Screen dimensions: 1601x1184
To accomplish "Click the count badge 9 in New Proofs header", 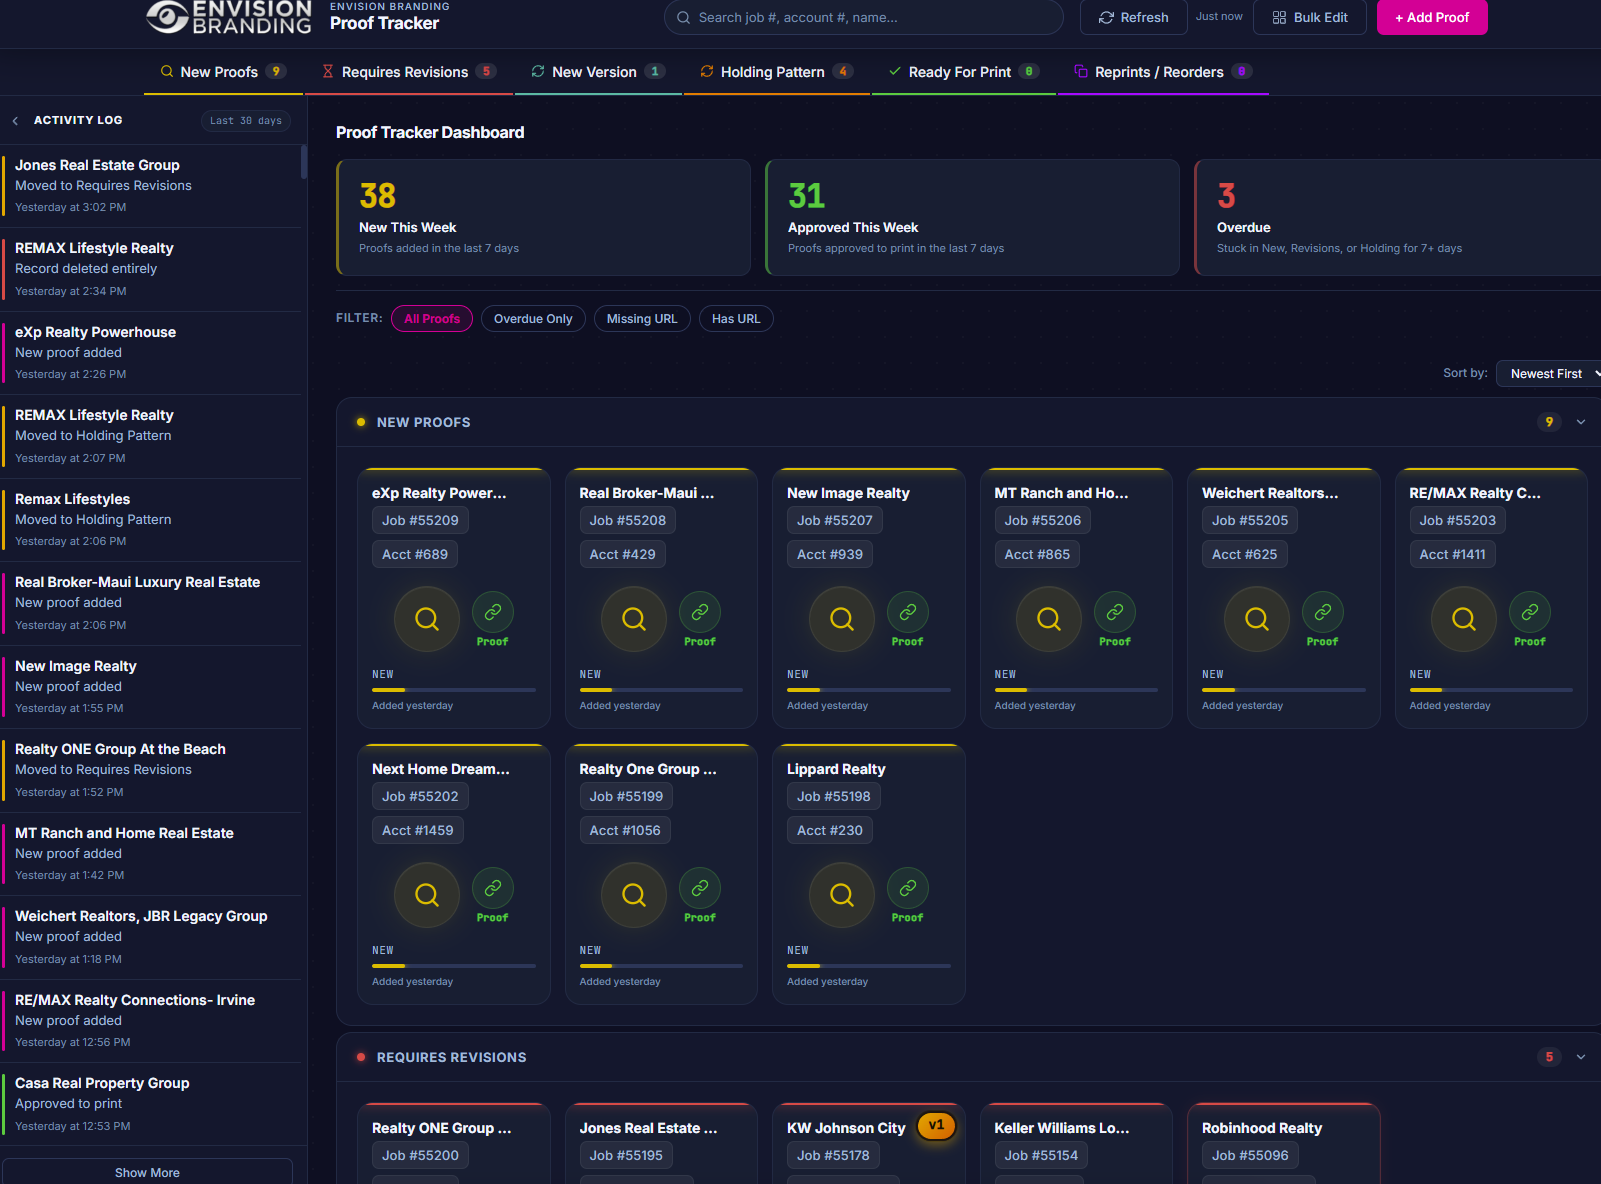I will pyautogui.click(x=1549, y=422).
